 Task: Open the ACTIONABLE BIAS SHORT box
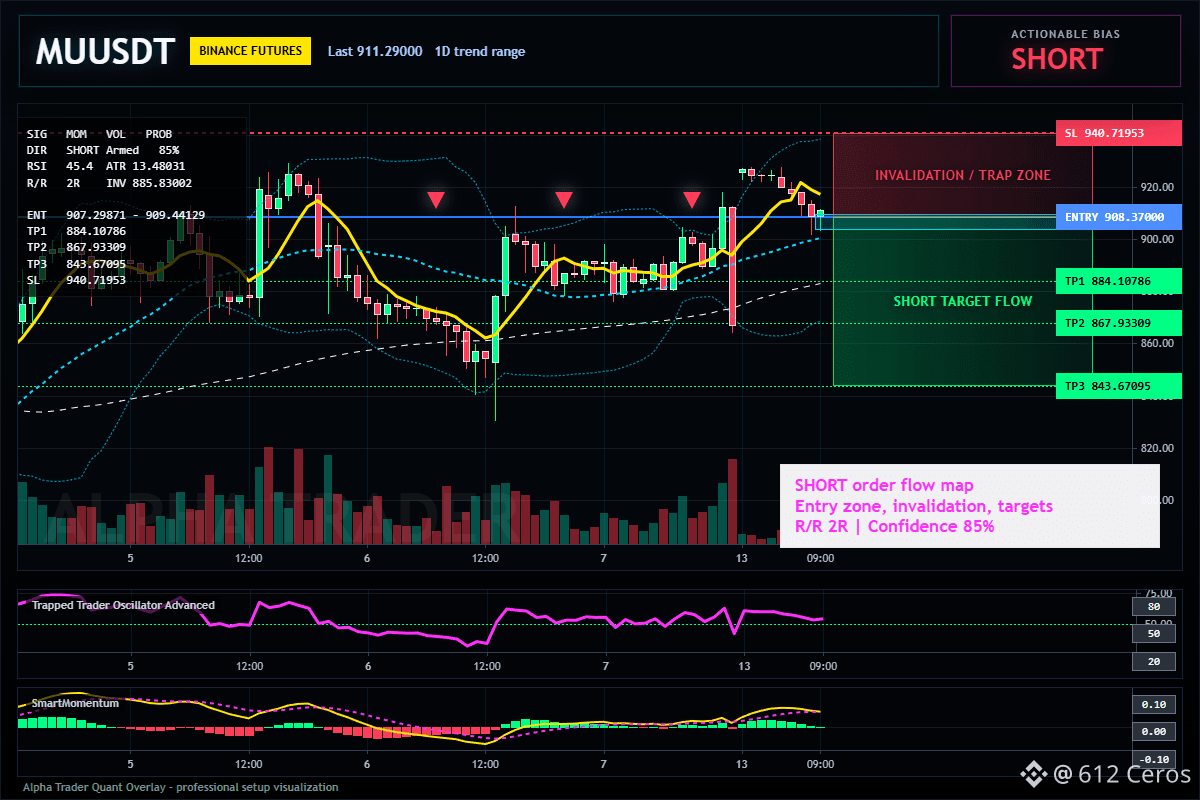click(1065, 51)
